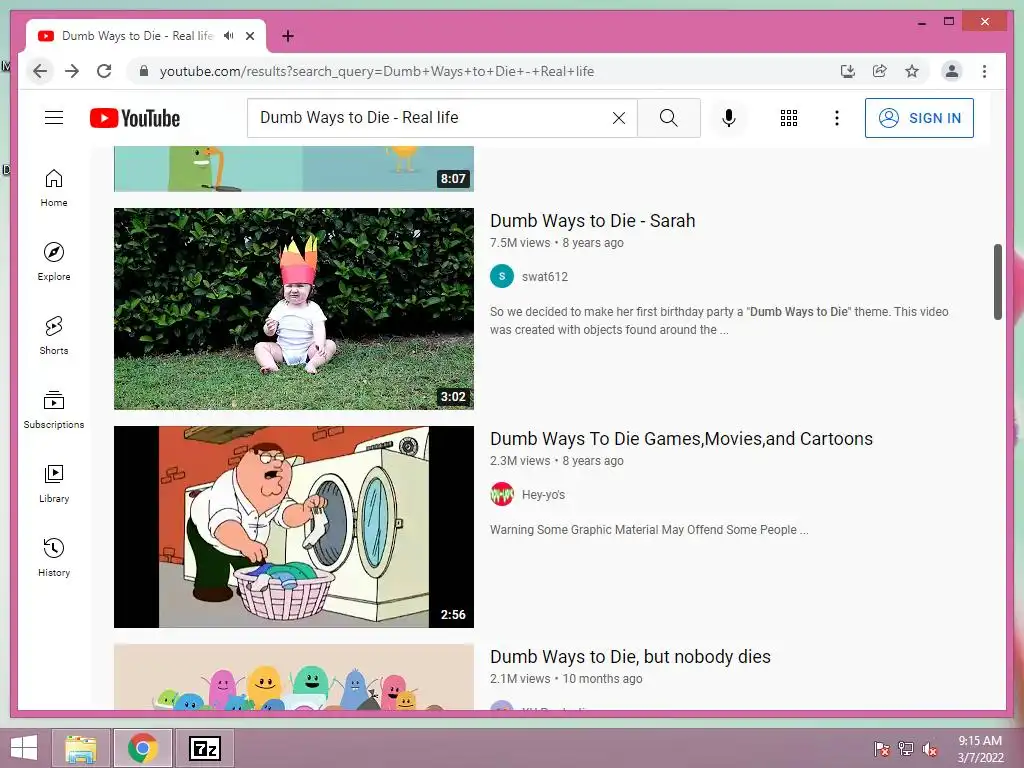Click 'Warning Some Graphic Material' description
The image size is (1024, 768).
click(x=649, y=530)
